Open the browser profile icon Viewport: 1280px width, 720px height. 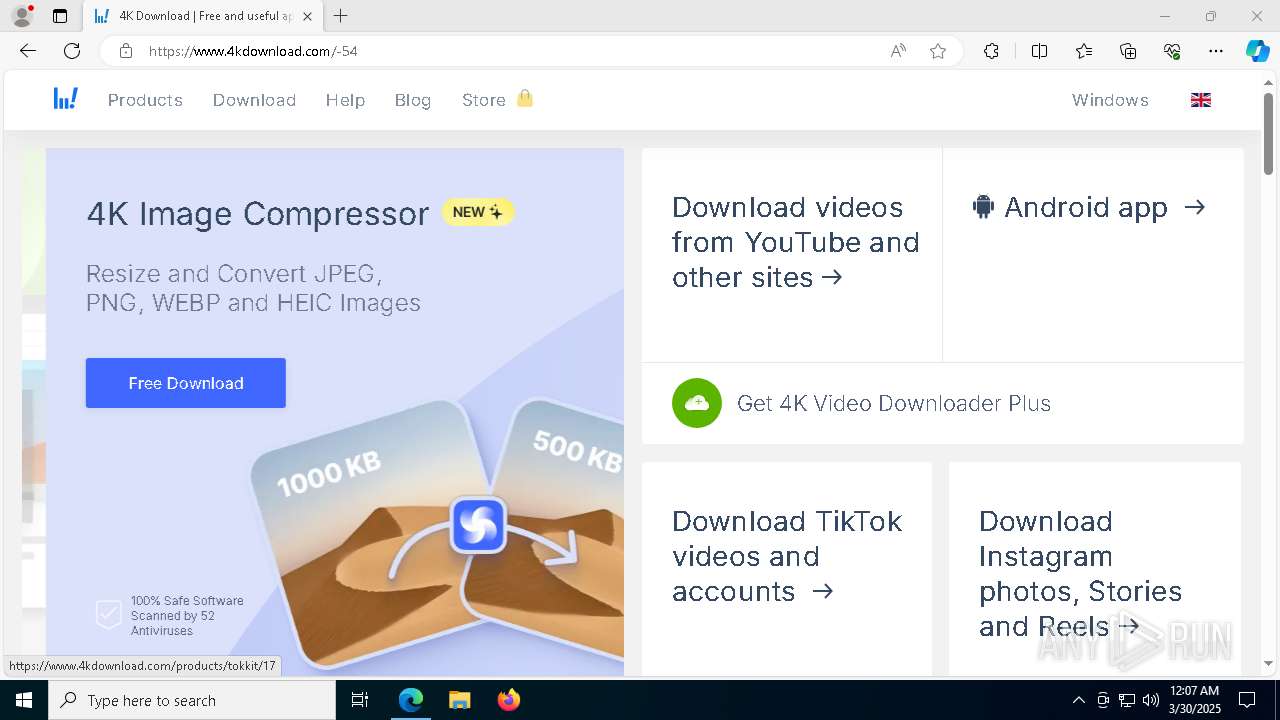click(22, 16)
